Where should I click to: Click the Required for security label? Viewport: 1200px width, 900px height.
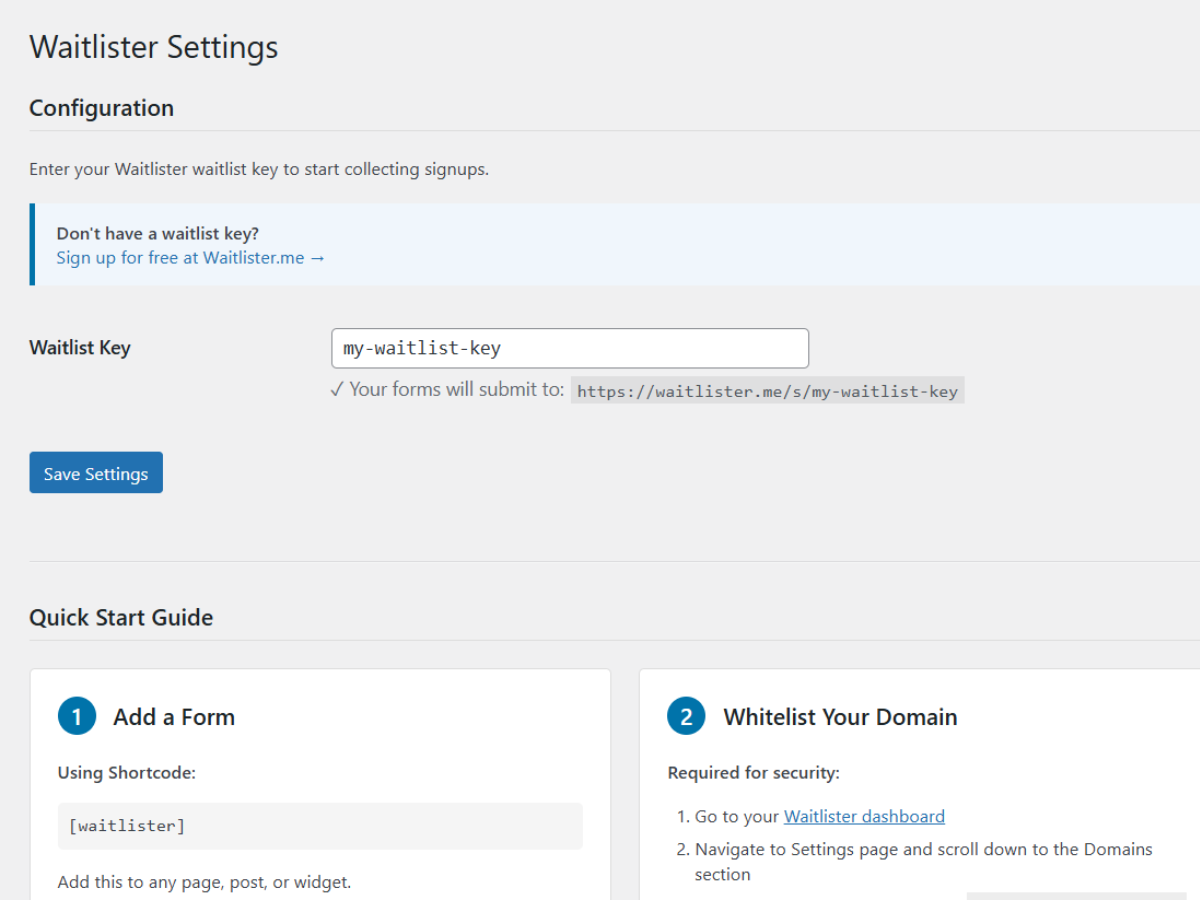(x=753, y=773)
